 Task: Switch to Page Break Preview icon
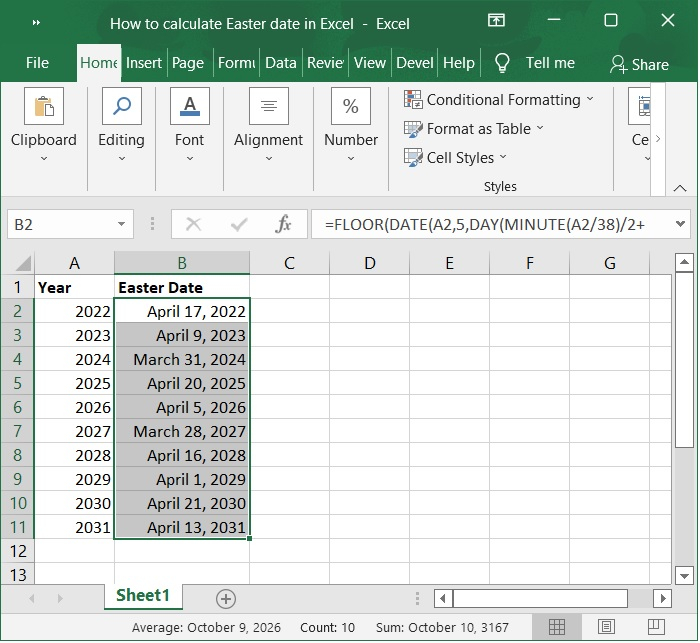[656, 627]
